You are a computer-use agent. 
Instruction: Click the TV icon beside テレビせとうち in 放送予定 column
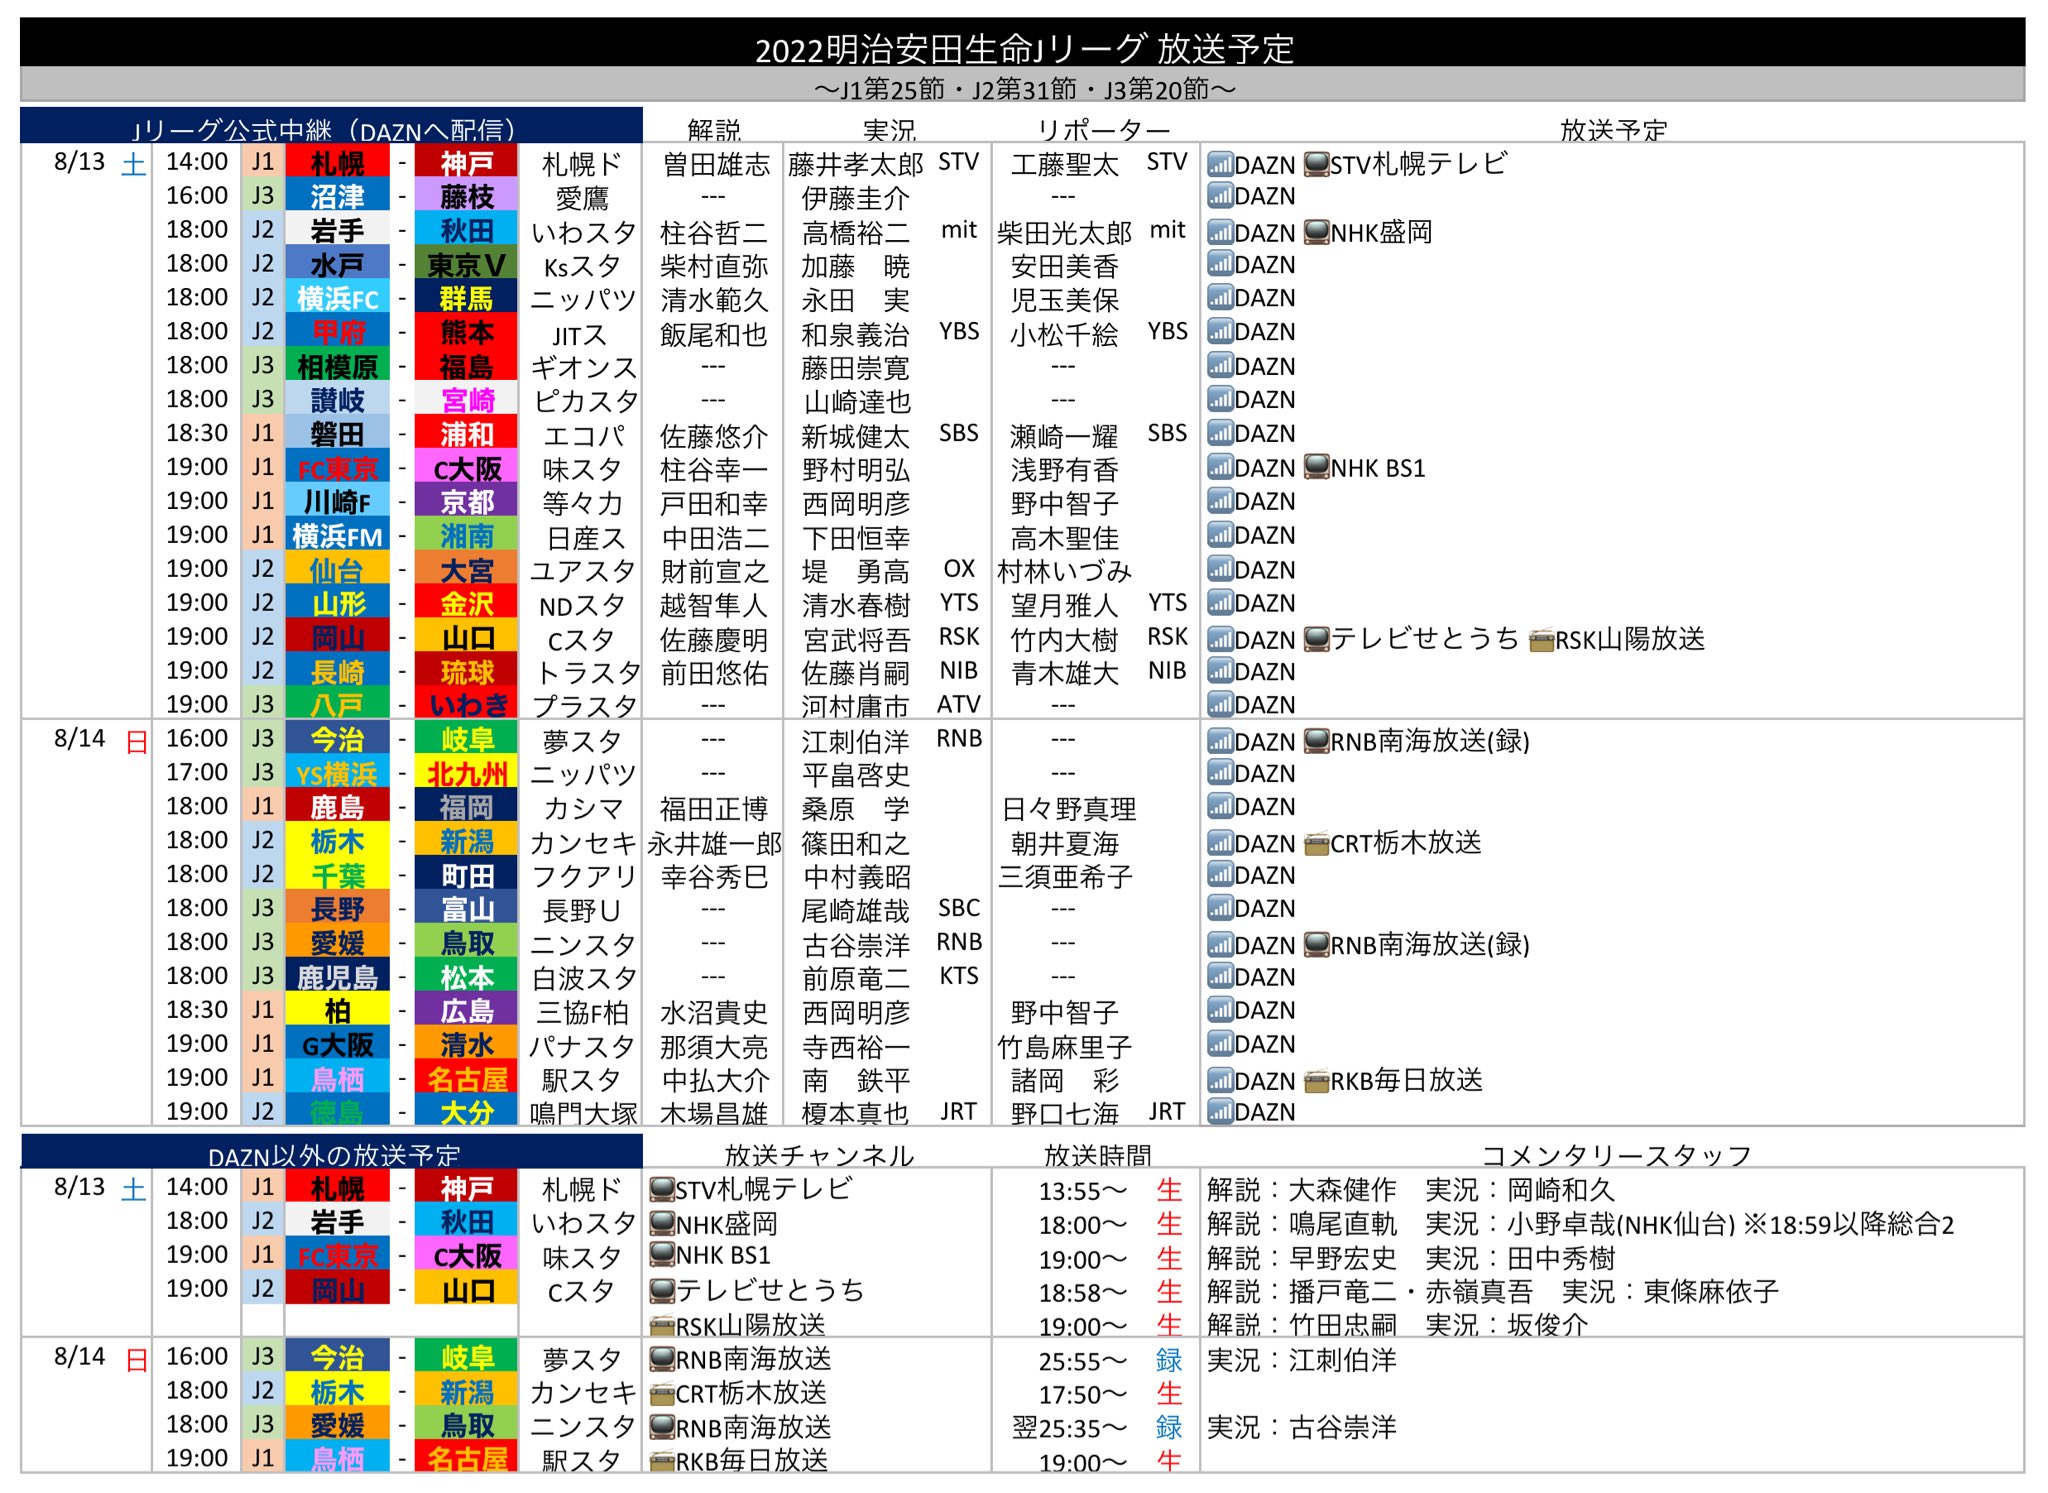[1317, 639]
